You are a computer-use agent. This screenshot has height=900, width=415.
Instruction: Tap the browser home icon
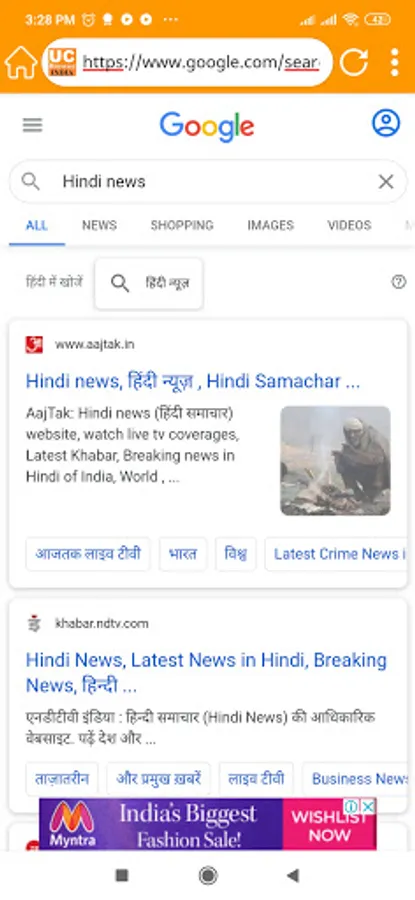click(21, 62)
